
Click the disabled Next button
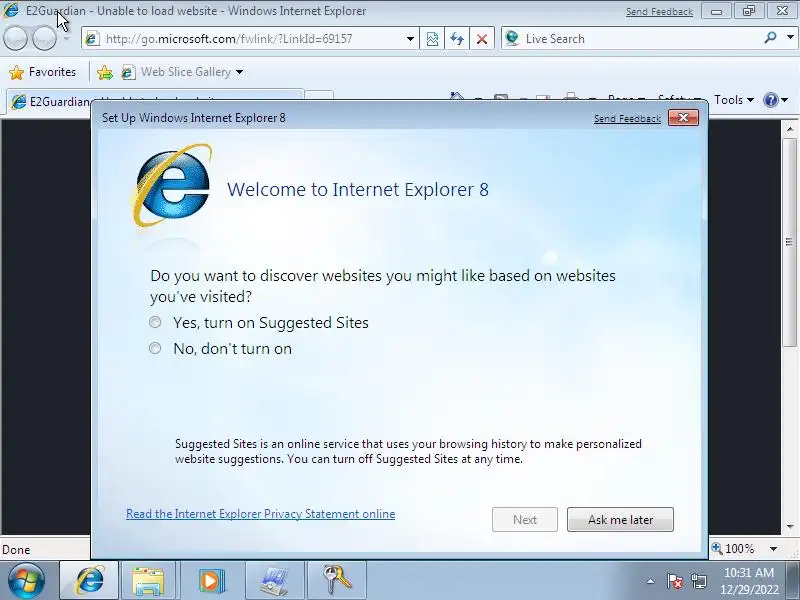tap(524, 519)
